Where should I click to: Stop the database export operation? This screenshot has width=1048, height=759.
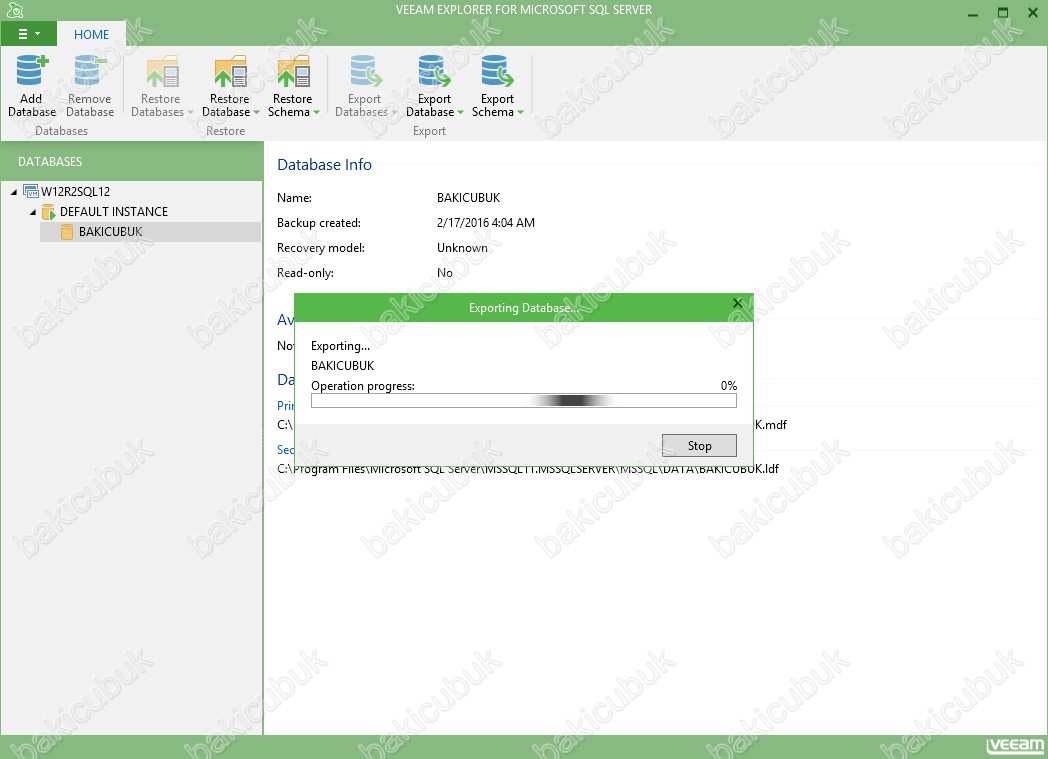click(x=699, y=446)
